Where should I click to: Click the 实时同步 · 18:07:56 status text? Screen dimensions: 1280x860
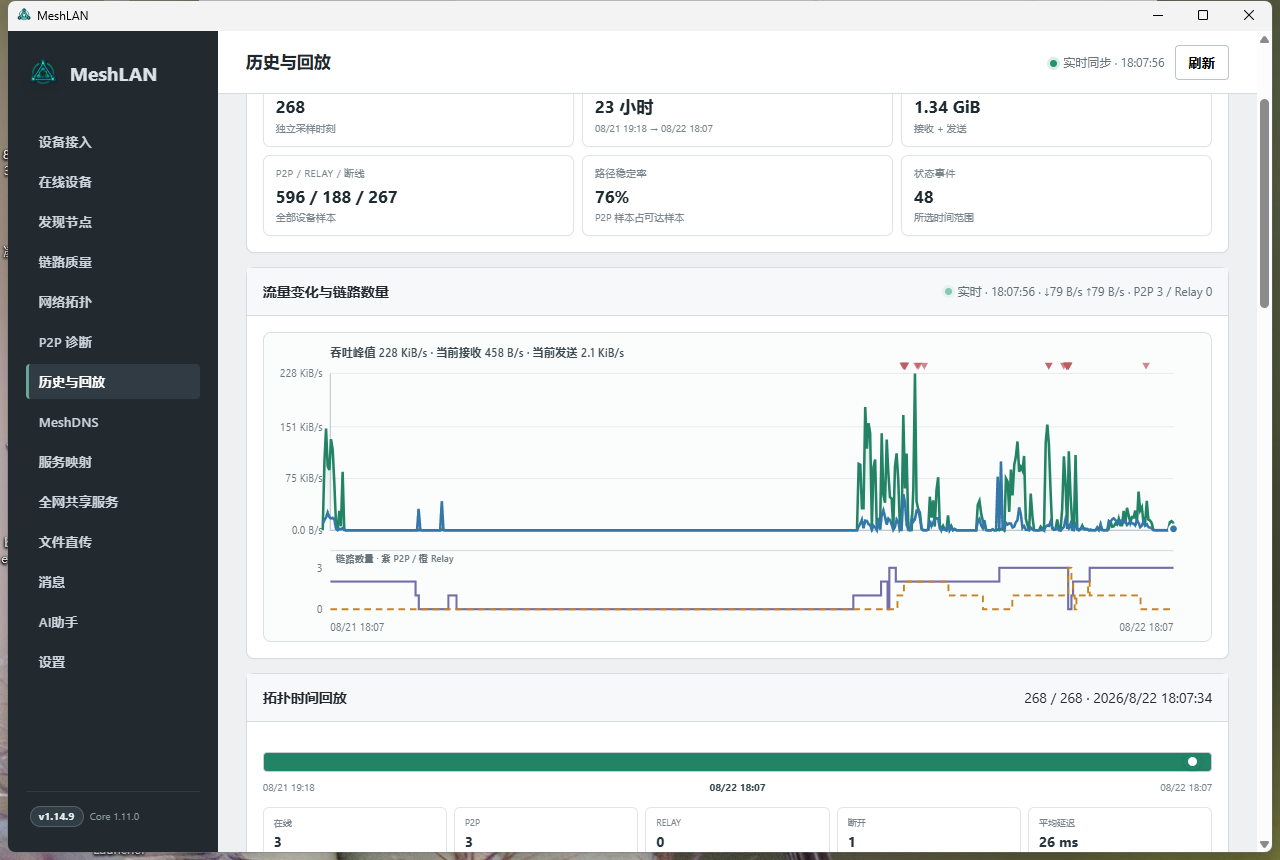[x=1113, y=63]
